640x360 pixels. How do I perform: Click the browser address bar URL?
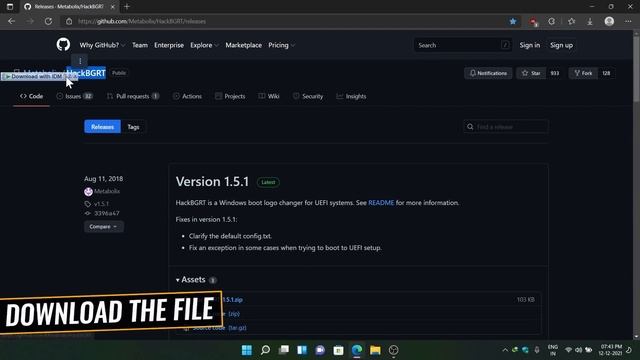pos(142,21)
